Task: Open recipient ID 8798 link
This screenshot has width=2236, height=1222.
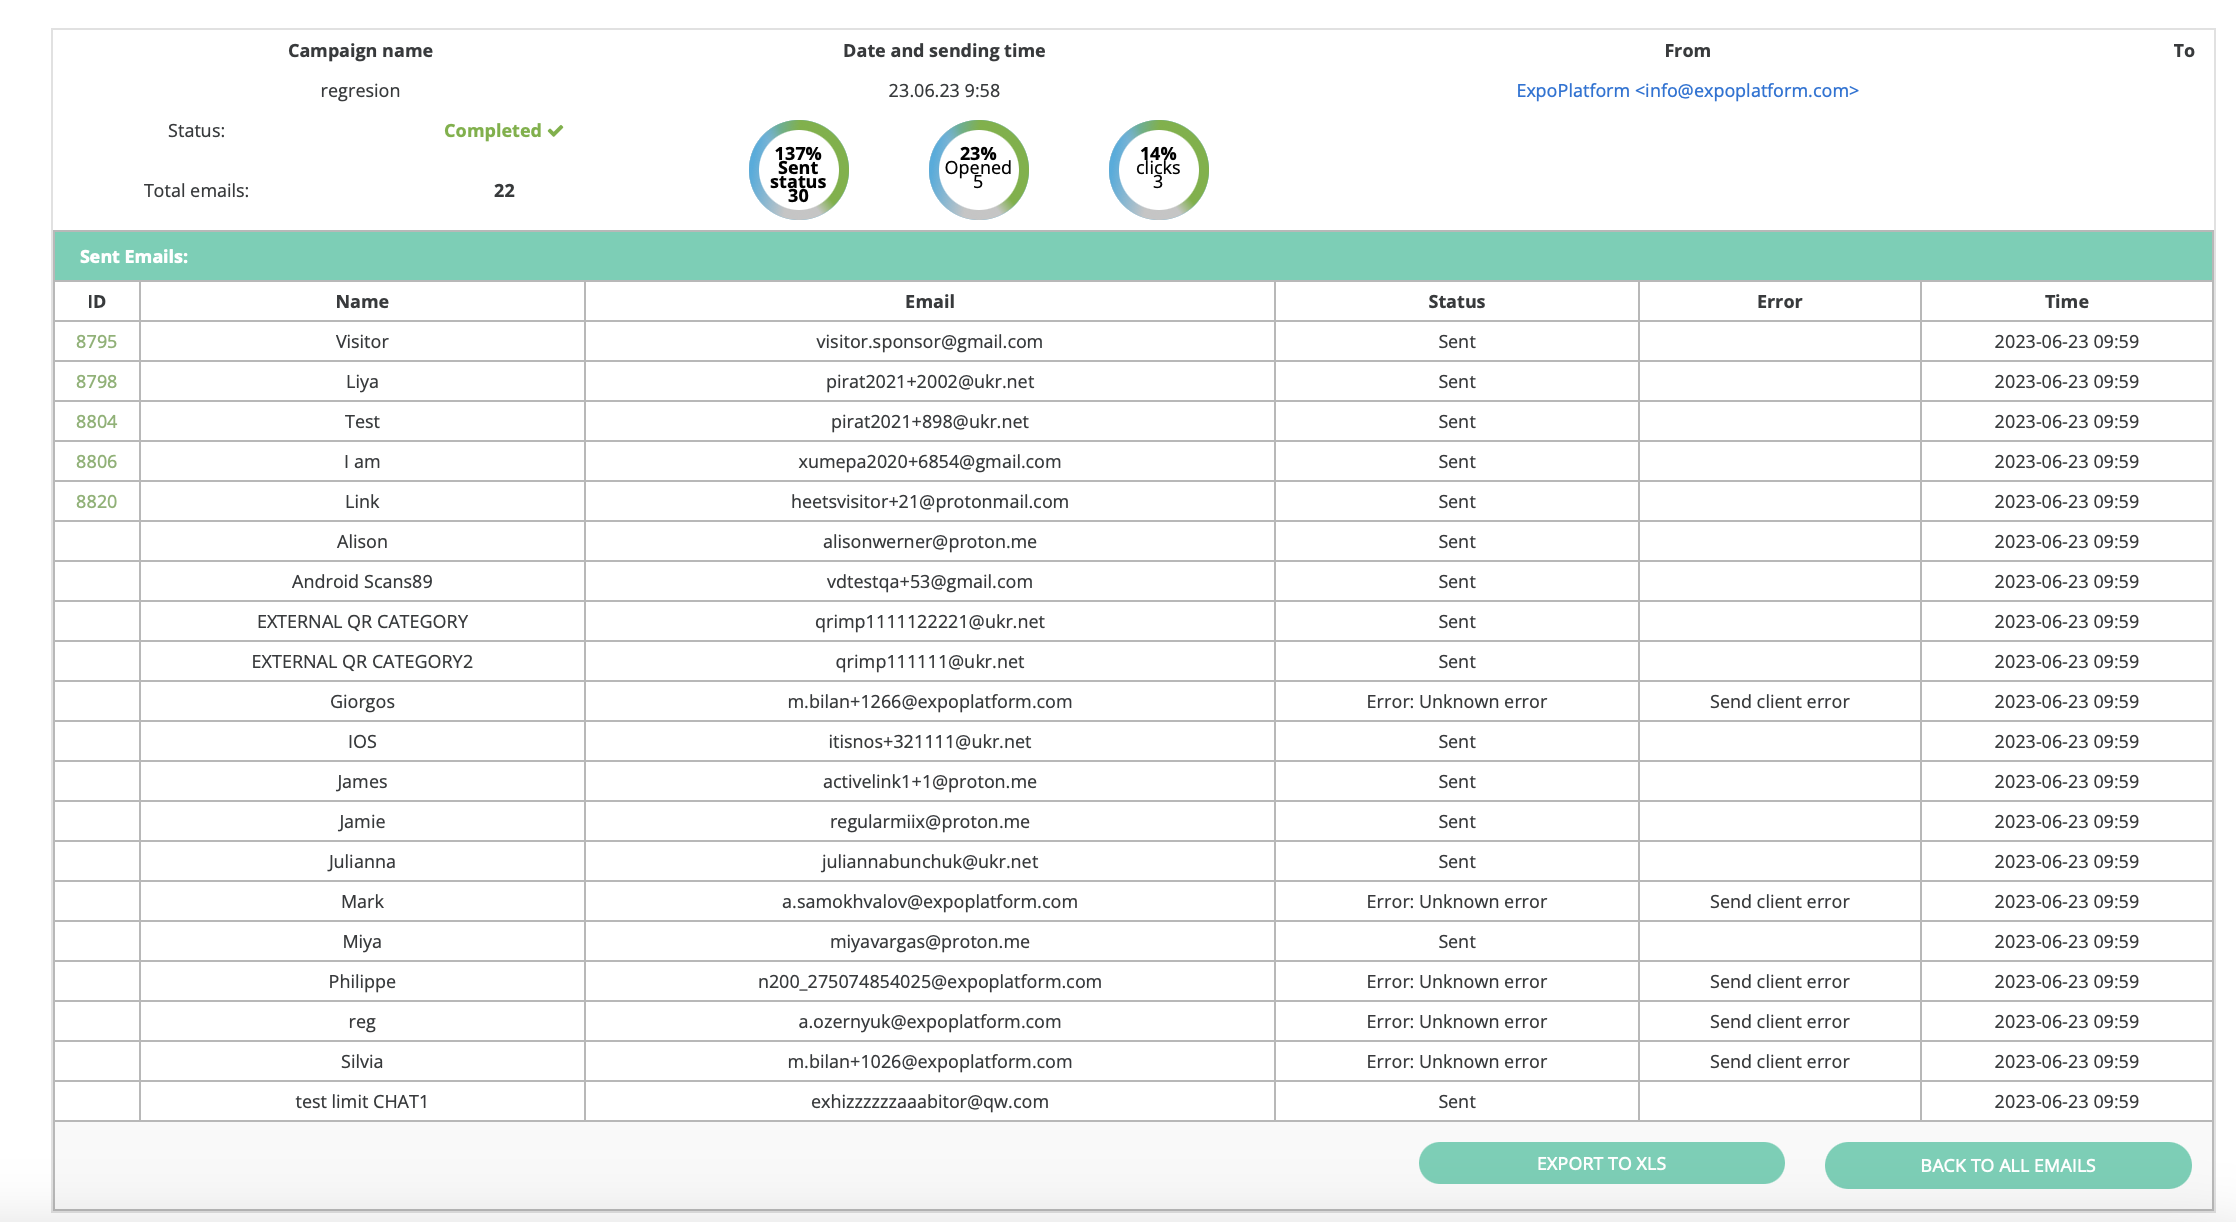Action: point(96,381)
